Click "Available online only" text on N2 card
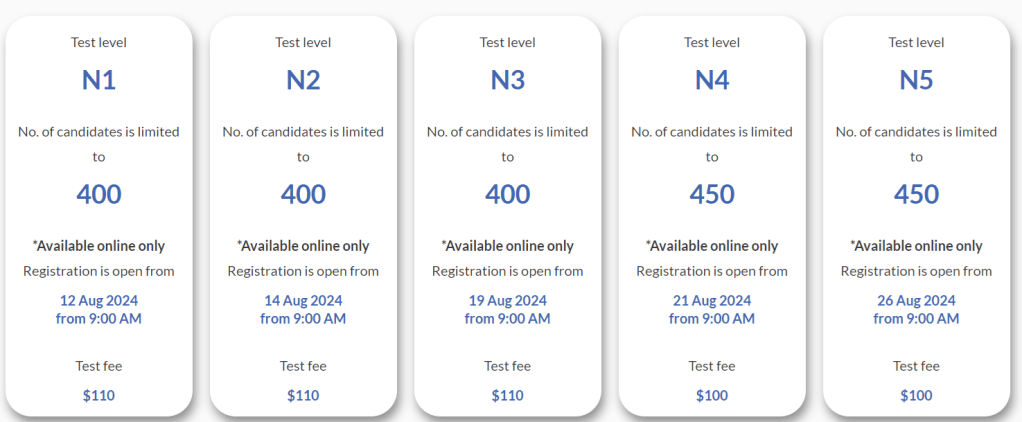The image size is (1022, 422). tap(303, 246)
